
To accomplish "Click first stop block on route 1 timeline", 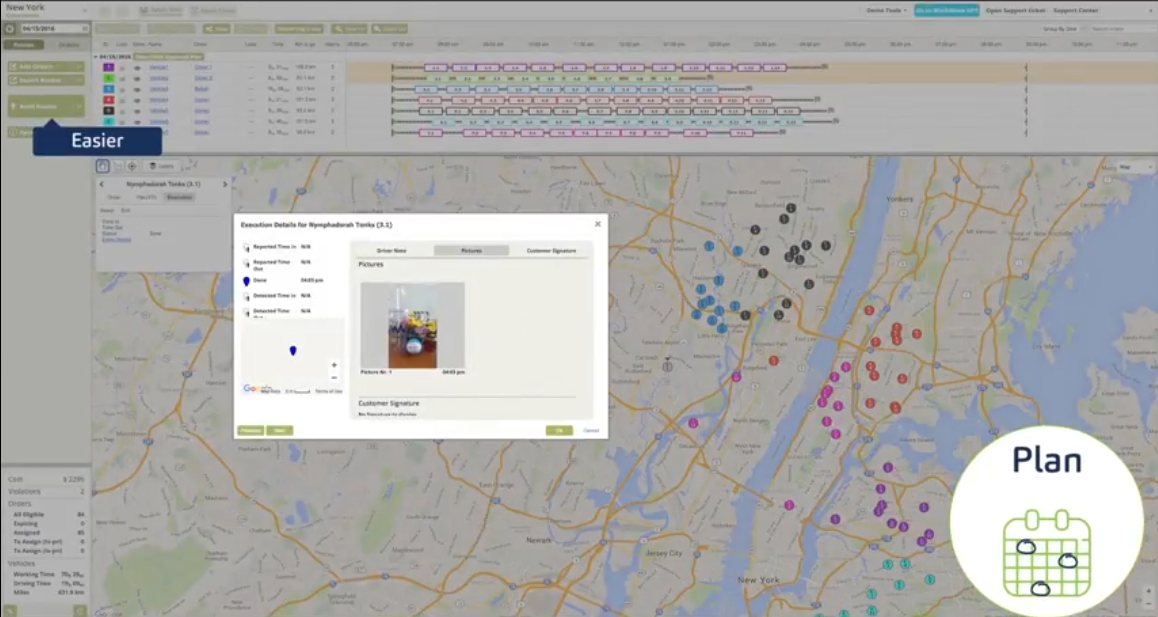I will click(x=436, y=67).
